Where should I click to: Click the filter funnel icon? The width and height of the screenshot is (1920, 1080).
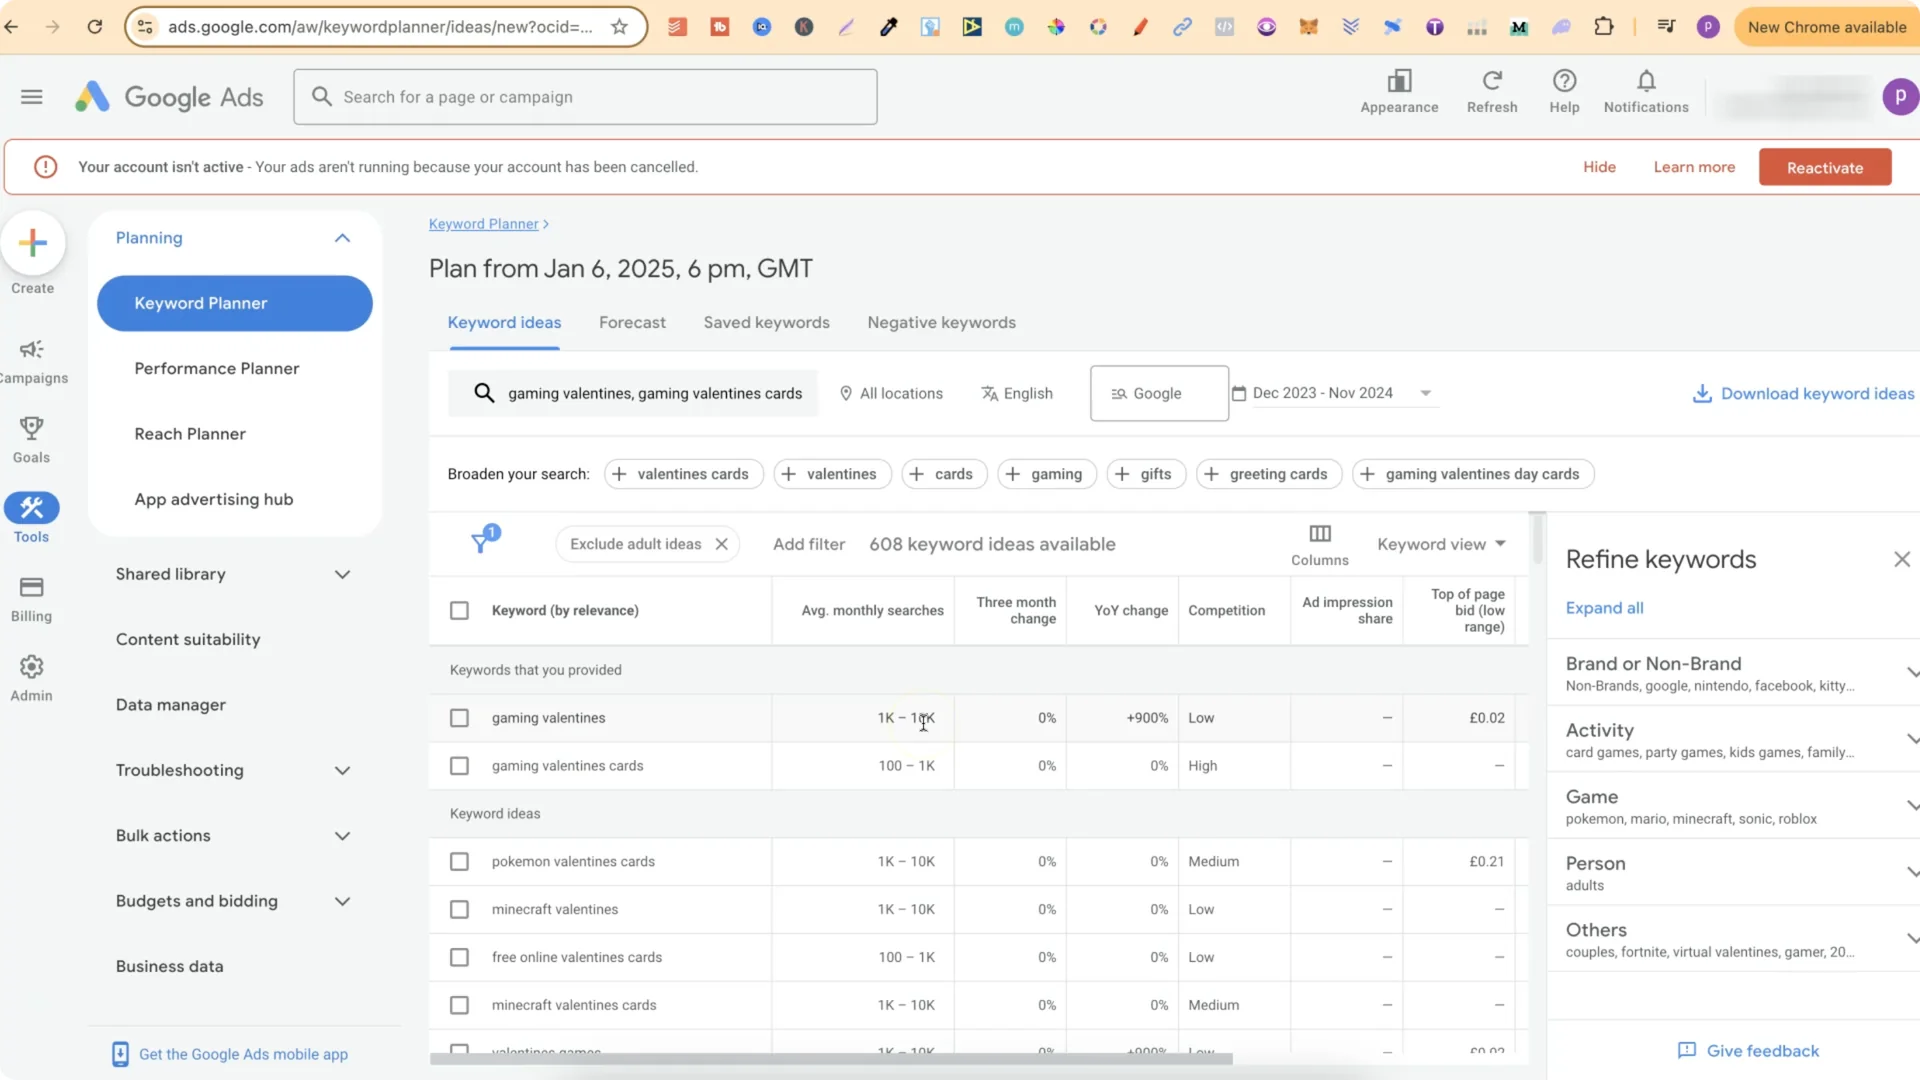(x=481, y=543)
